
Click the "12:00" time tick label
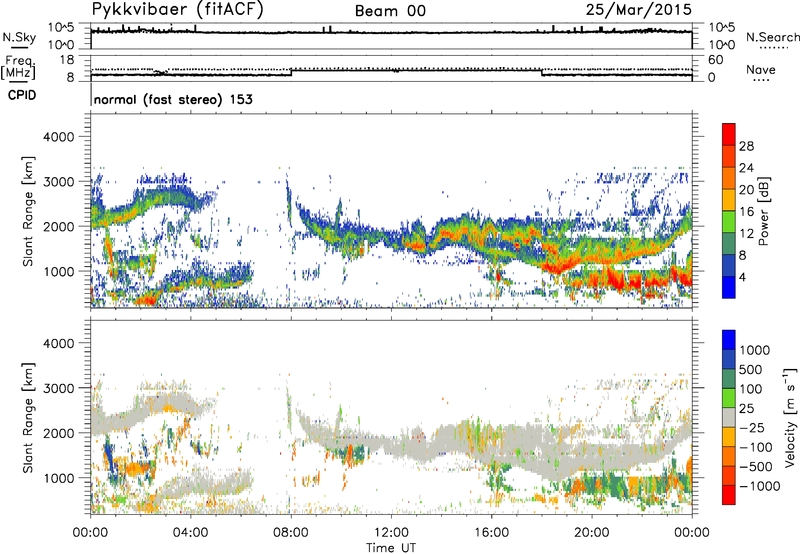pos(391,533)
